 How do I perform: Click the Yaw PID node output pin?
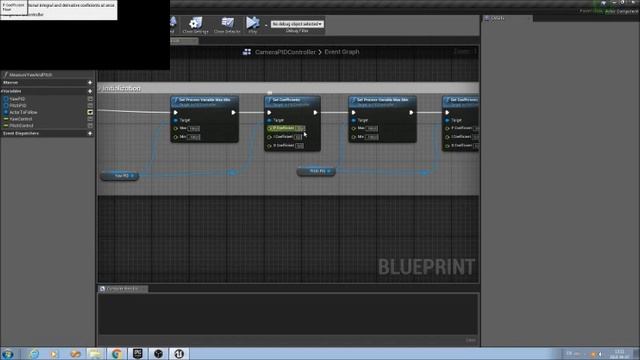click(x=132, y=176)
